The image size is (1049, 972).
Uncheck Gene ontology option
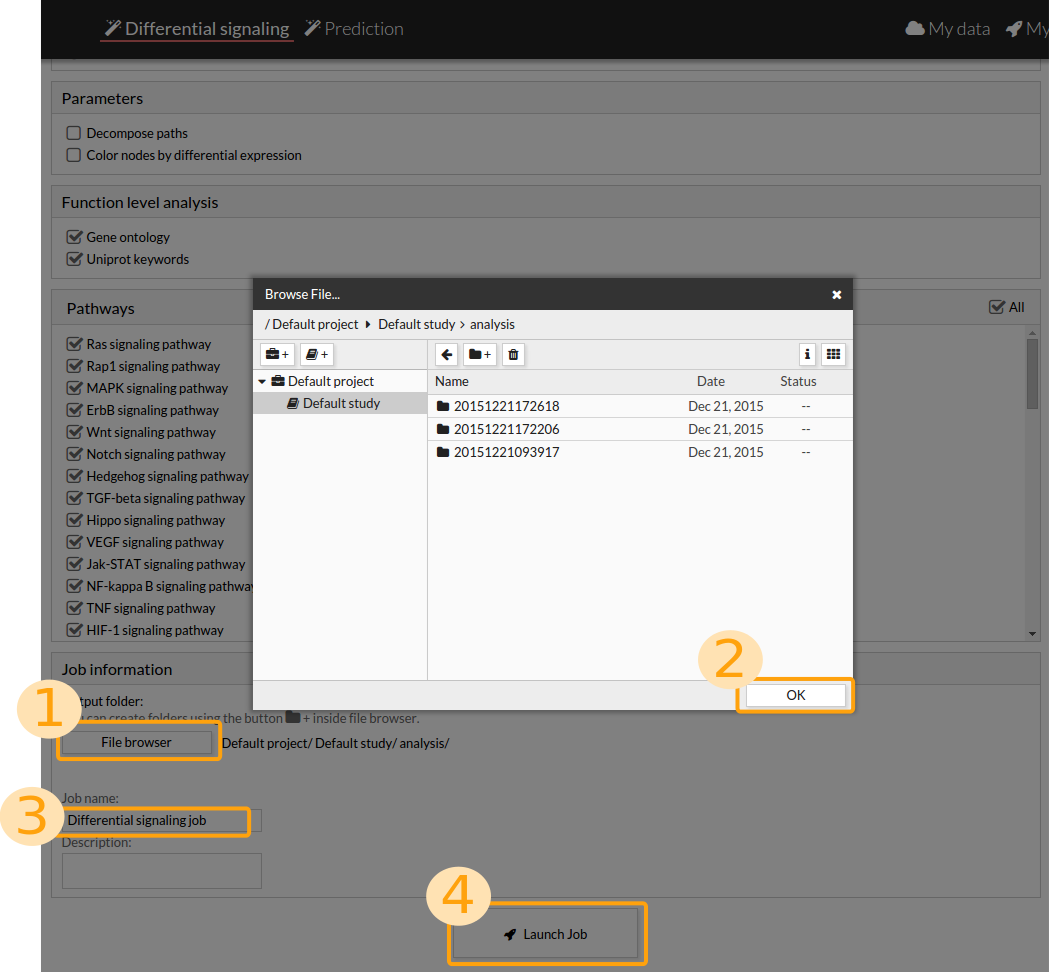(74, 237)
